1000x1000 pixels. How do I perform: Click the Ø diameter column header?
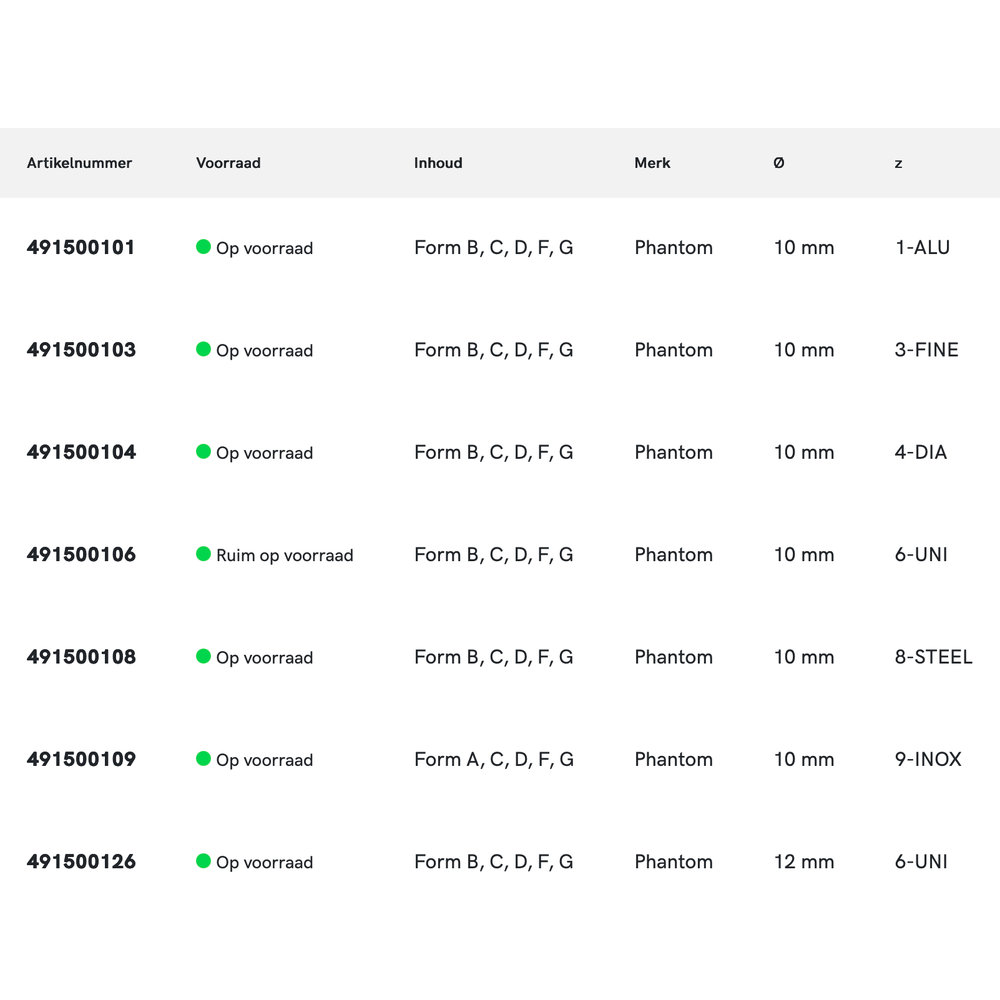[779, 163]
